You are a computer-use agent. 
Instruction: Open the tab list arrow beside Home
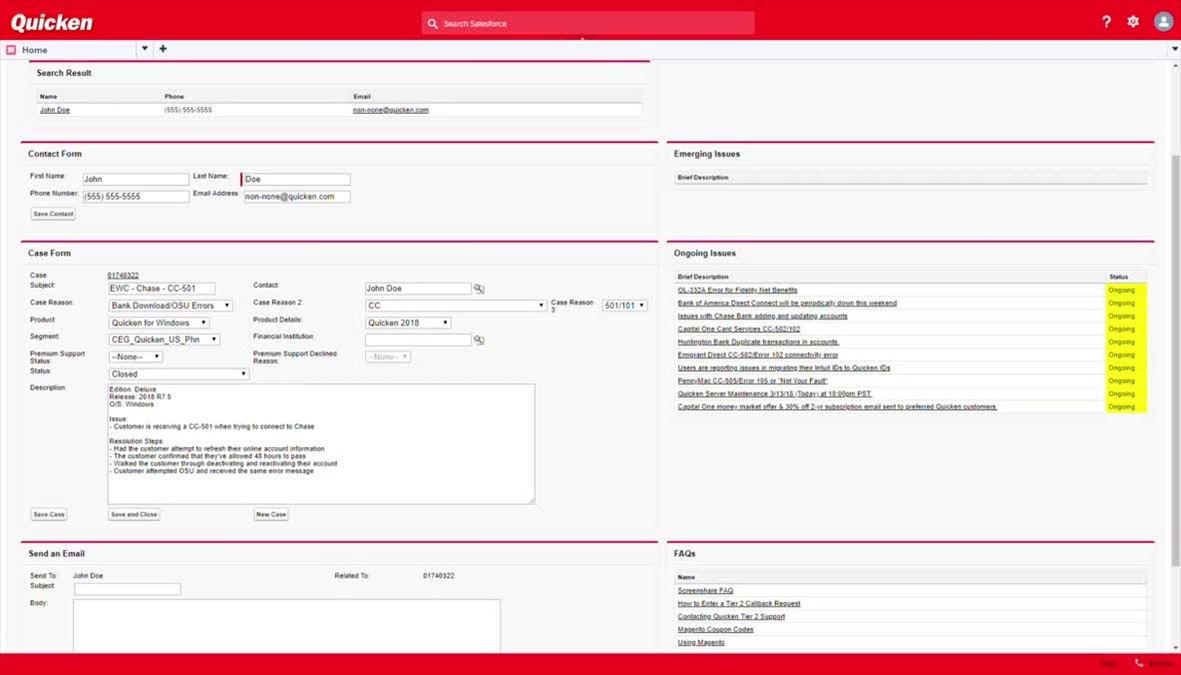144,49
